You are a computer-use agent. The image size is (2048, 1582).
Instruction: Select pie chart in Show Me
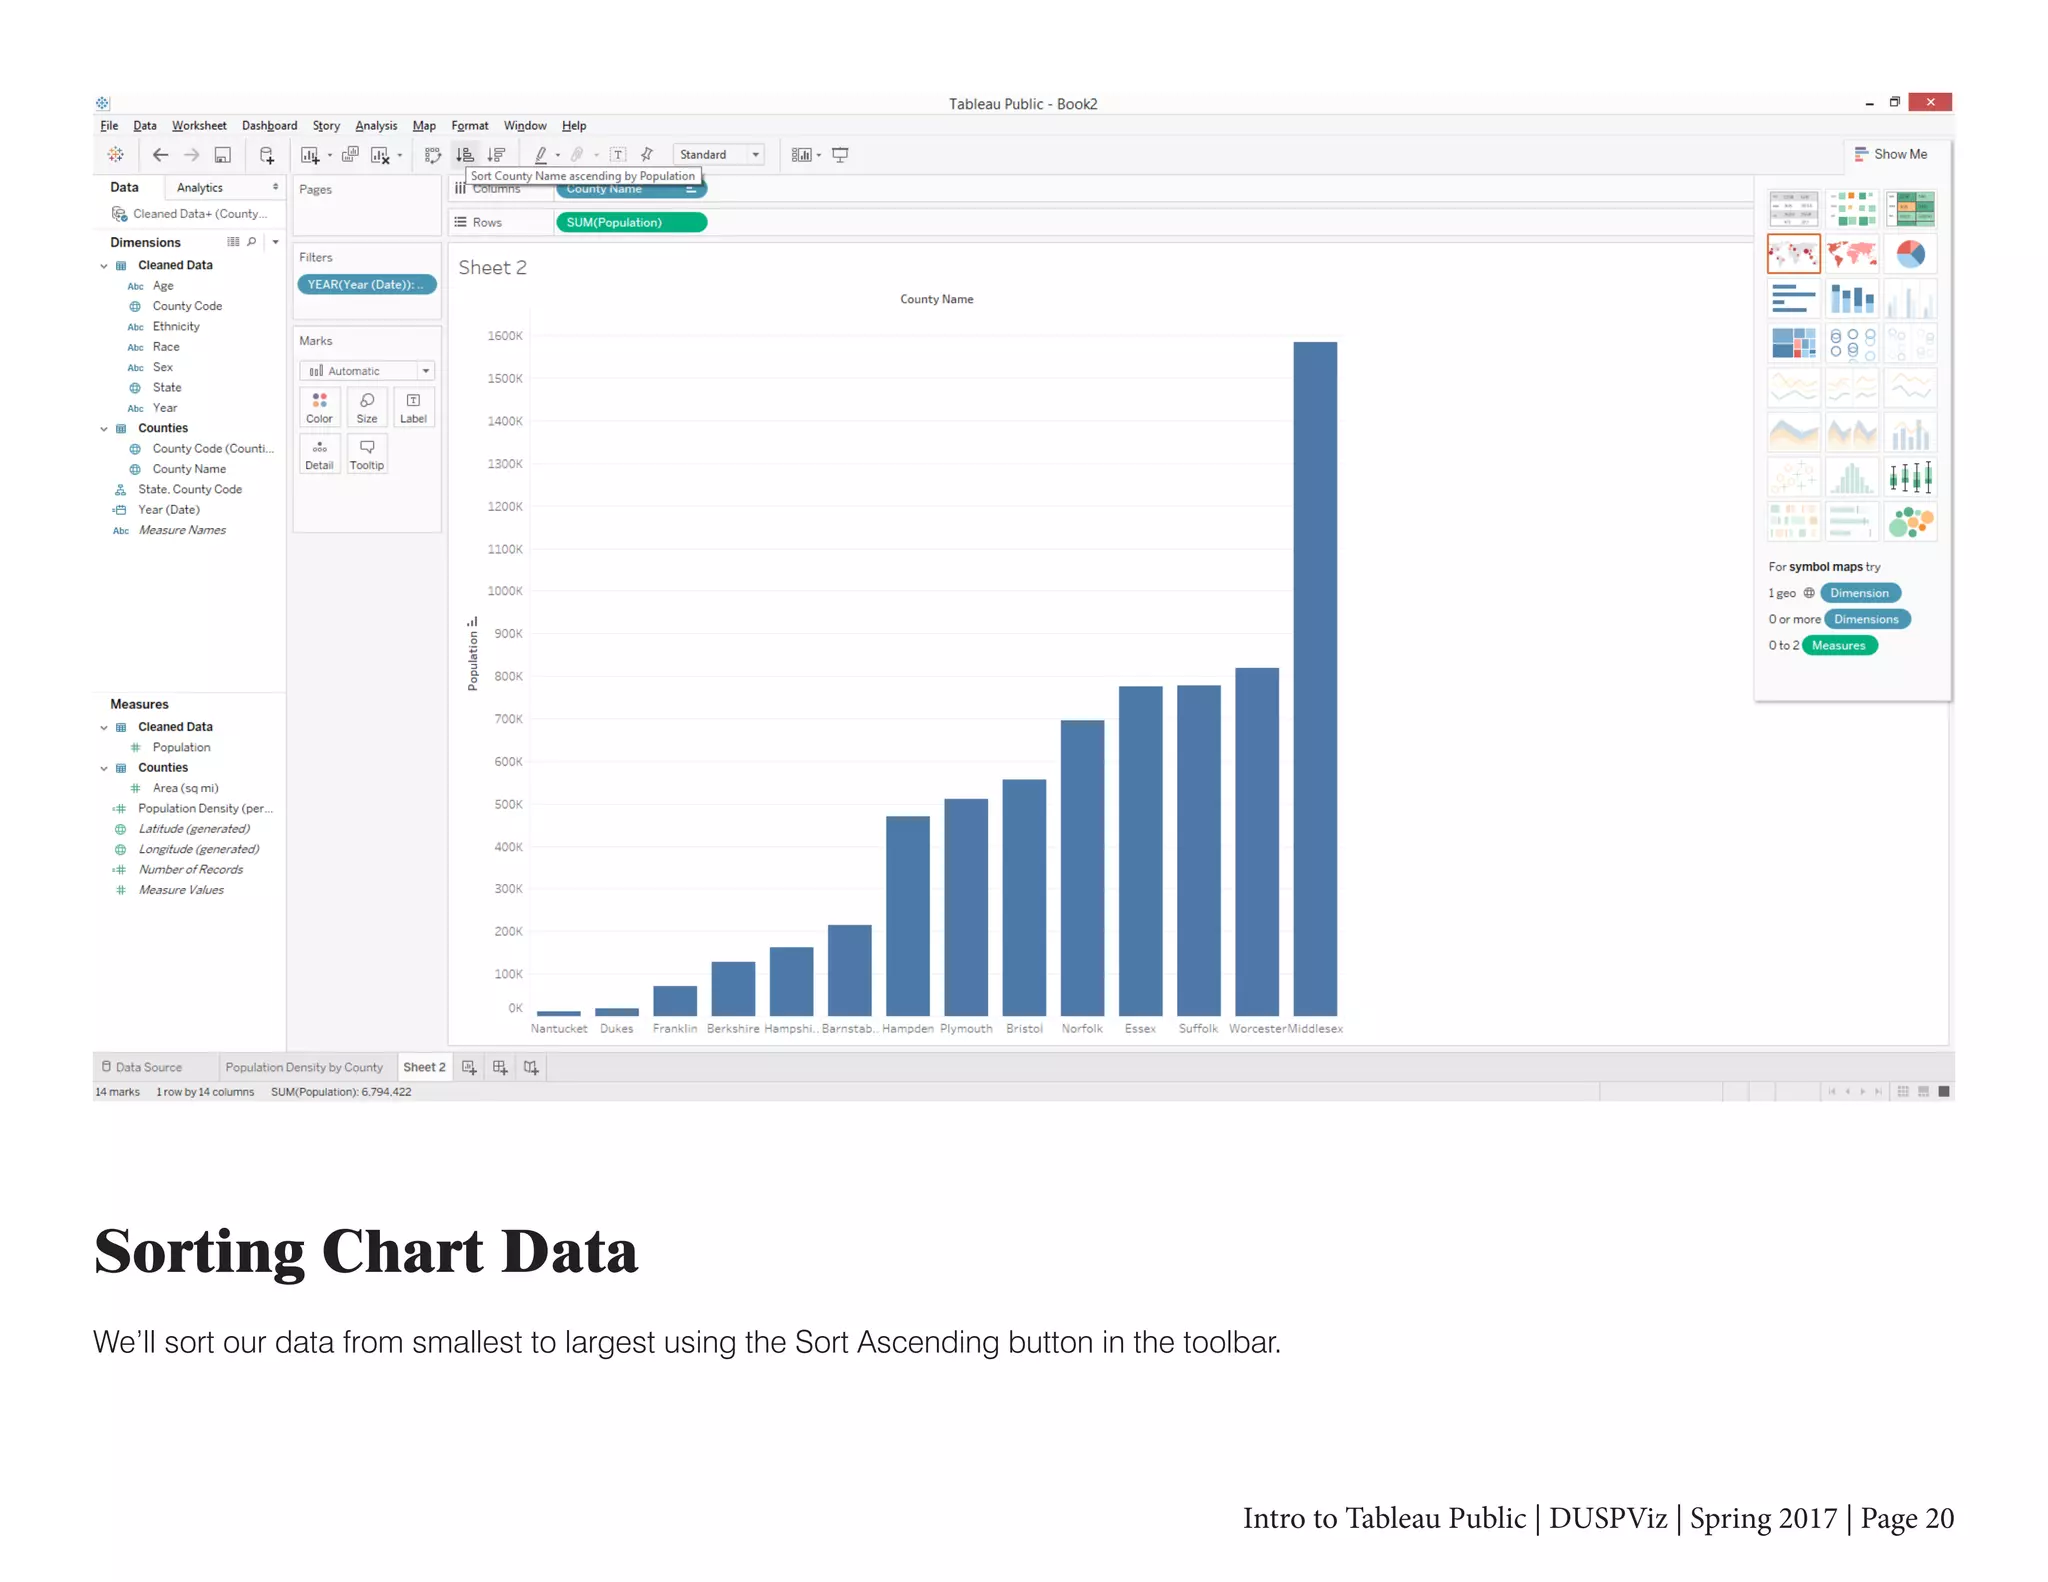1911,254
